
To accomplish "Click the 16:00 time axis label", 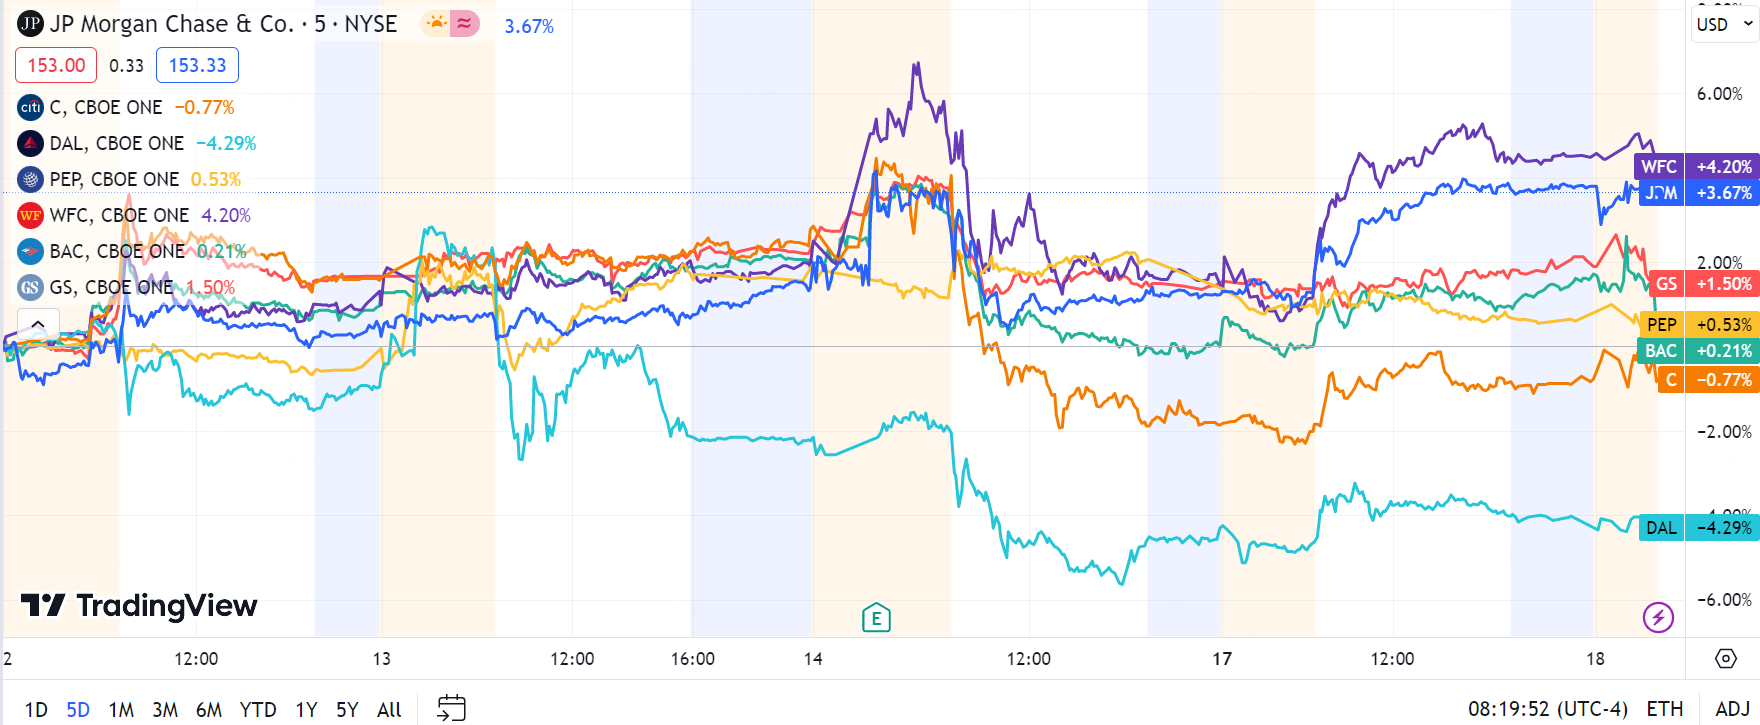I will click(693, 659).
